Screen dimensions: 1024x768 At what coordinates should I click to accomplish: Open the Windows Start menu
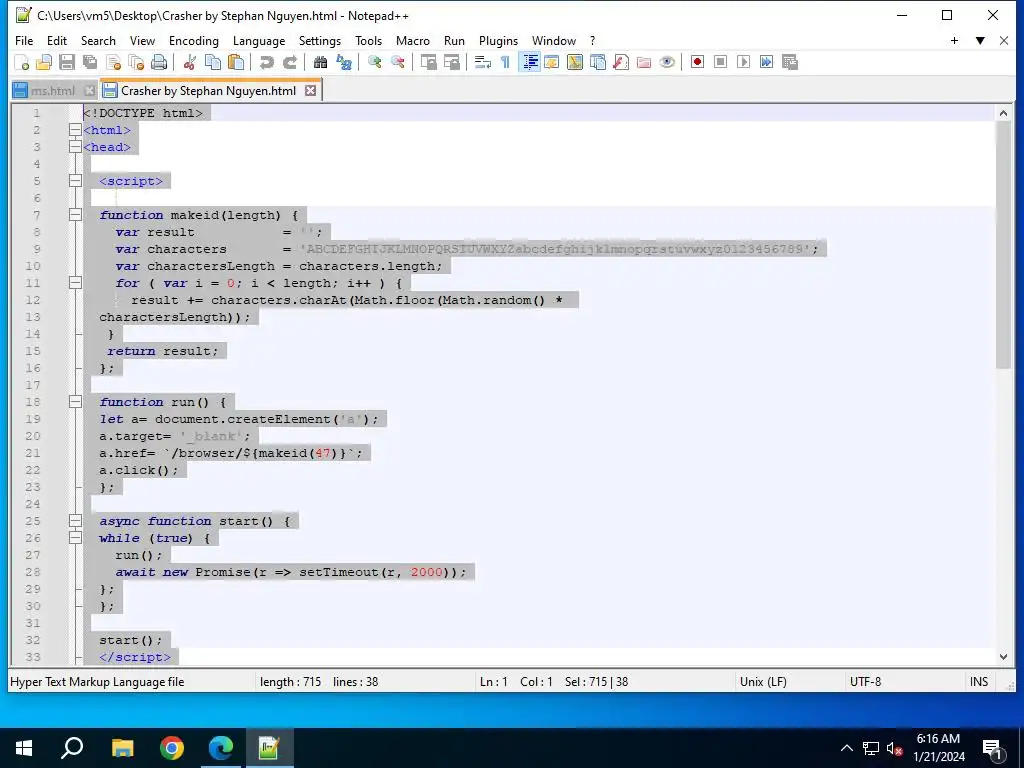(x=24, y=748)
